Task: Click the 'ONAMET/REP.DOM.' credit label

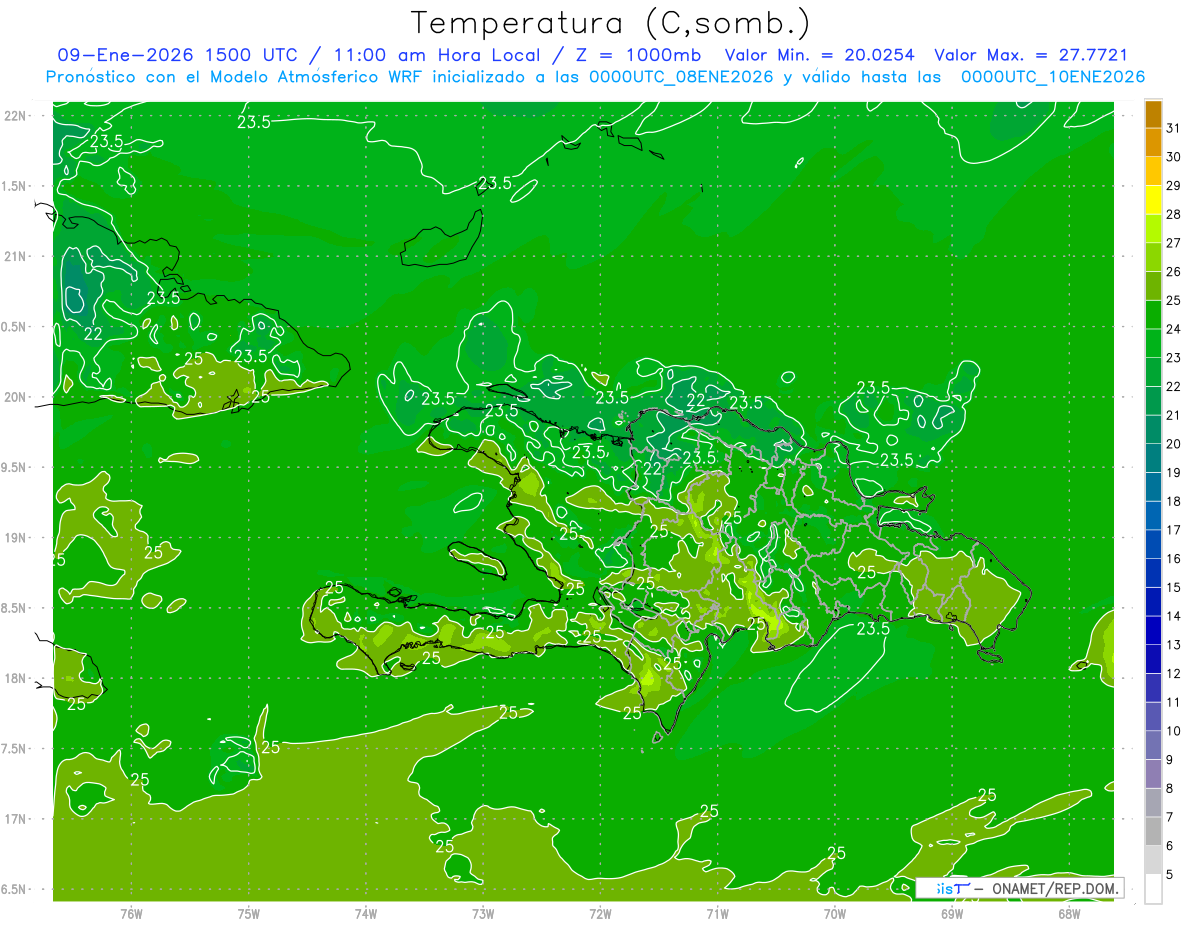Action: (1054, 888)
